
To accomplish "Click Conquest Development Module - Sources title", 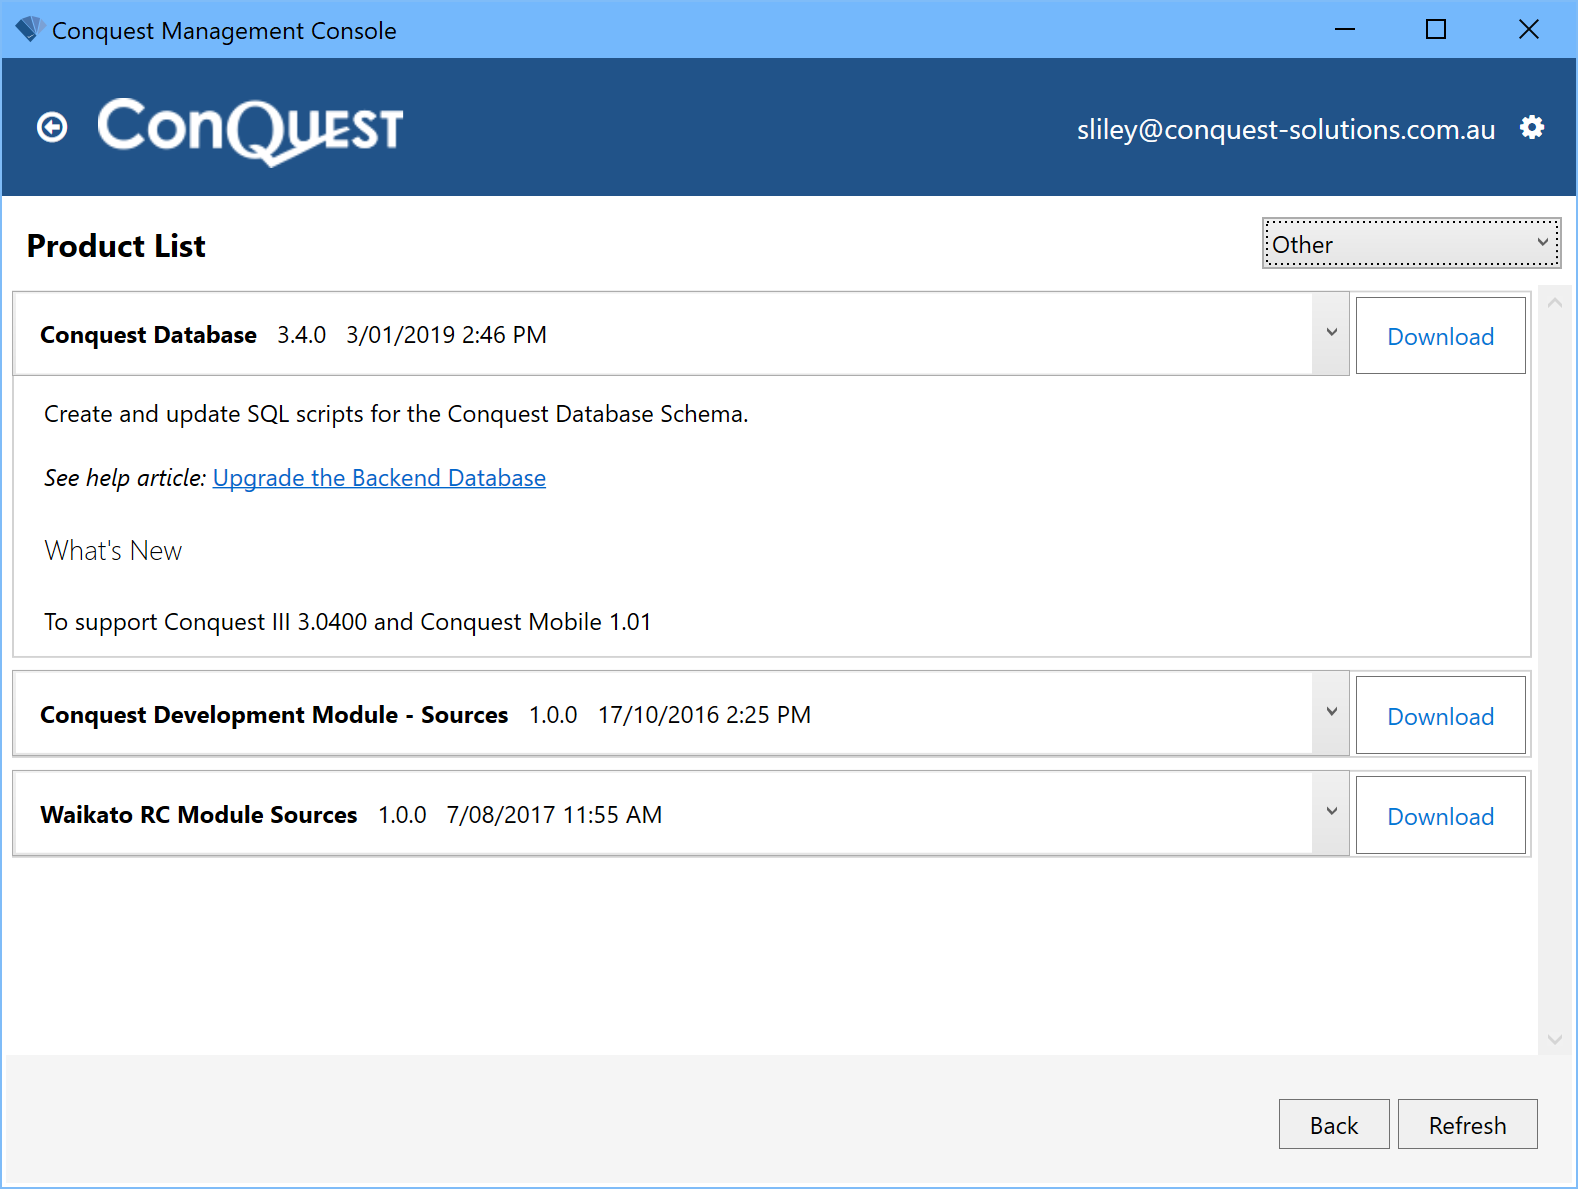I will pos(274,715).
